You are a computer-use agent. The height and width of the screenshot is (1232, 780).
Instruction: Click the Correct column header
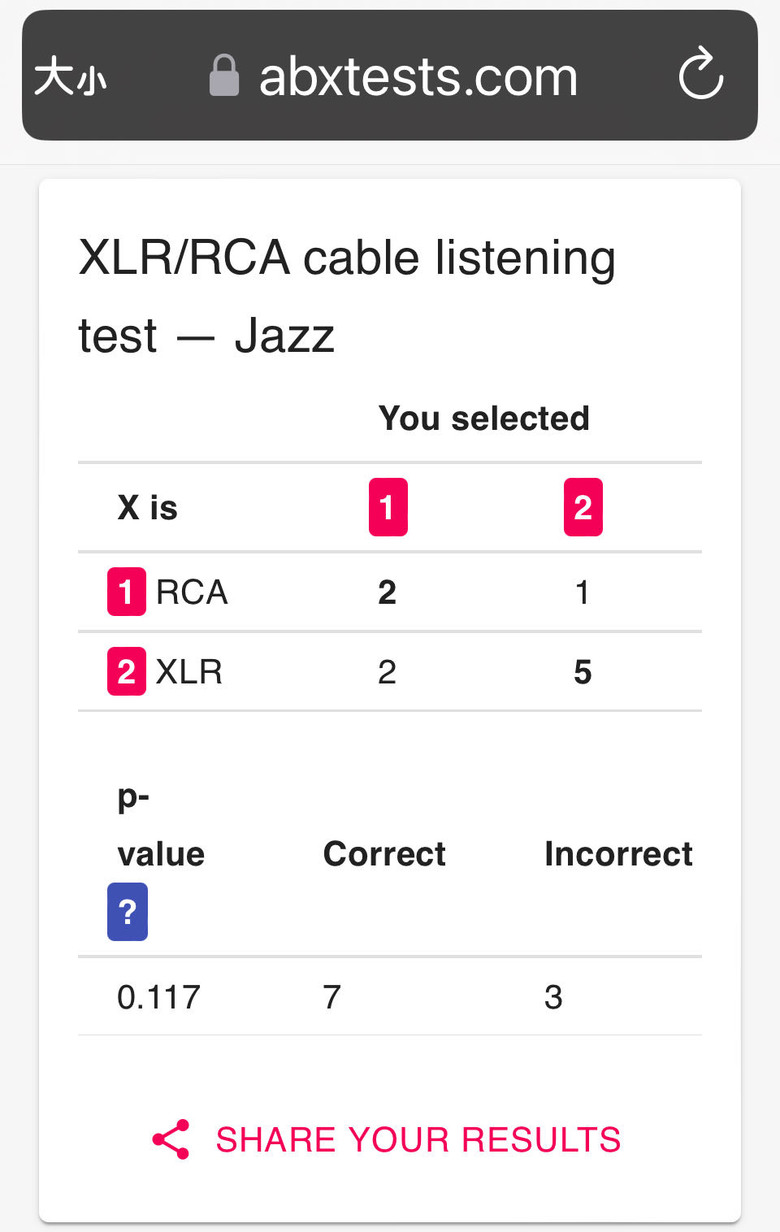click(x=385, y=853)
